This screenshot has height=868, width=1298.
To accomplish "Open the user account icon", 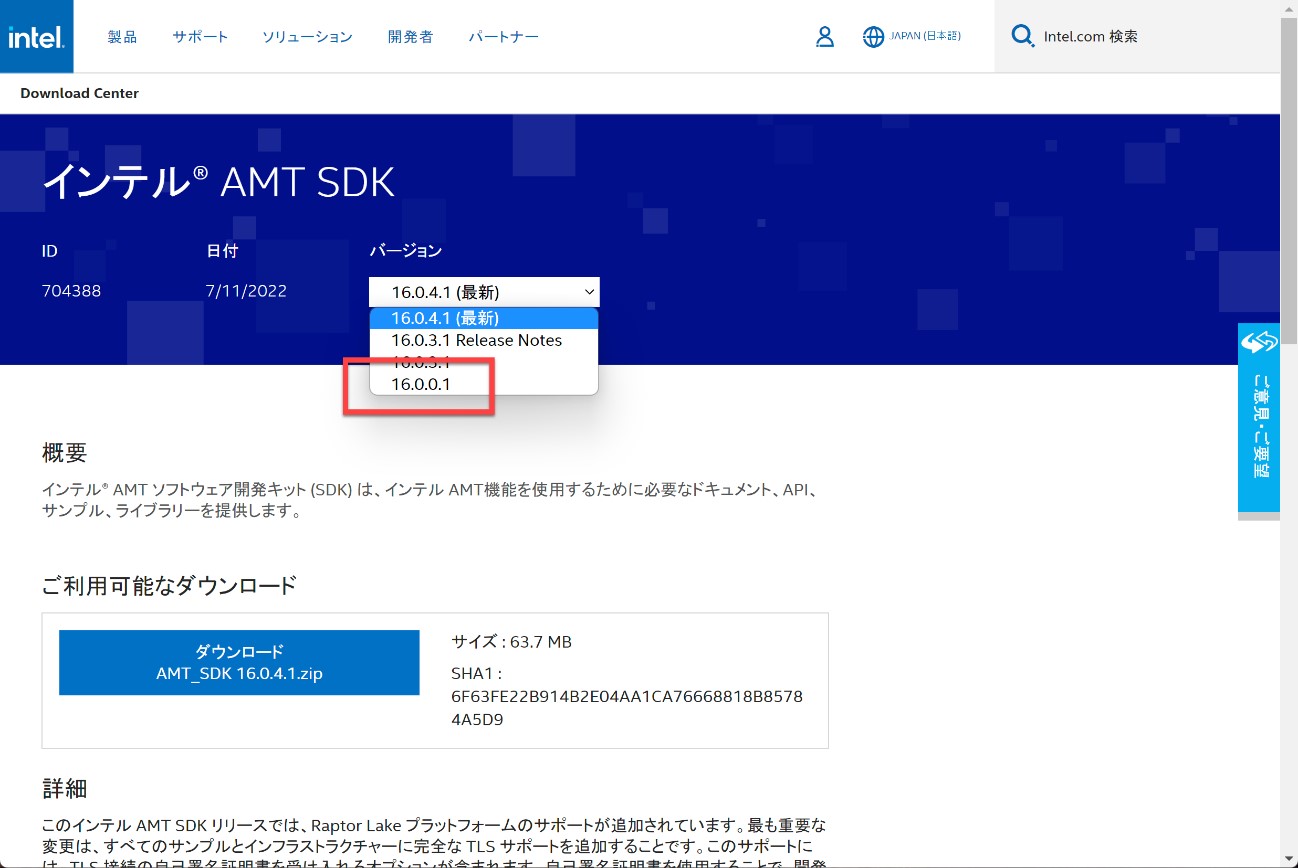I will click(825, 37).
